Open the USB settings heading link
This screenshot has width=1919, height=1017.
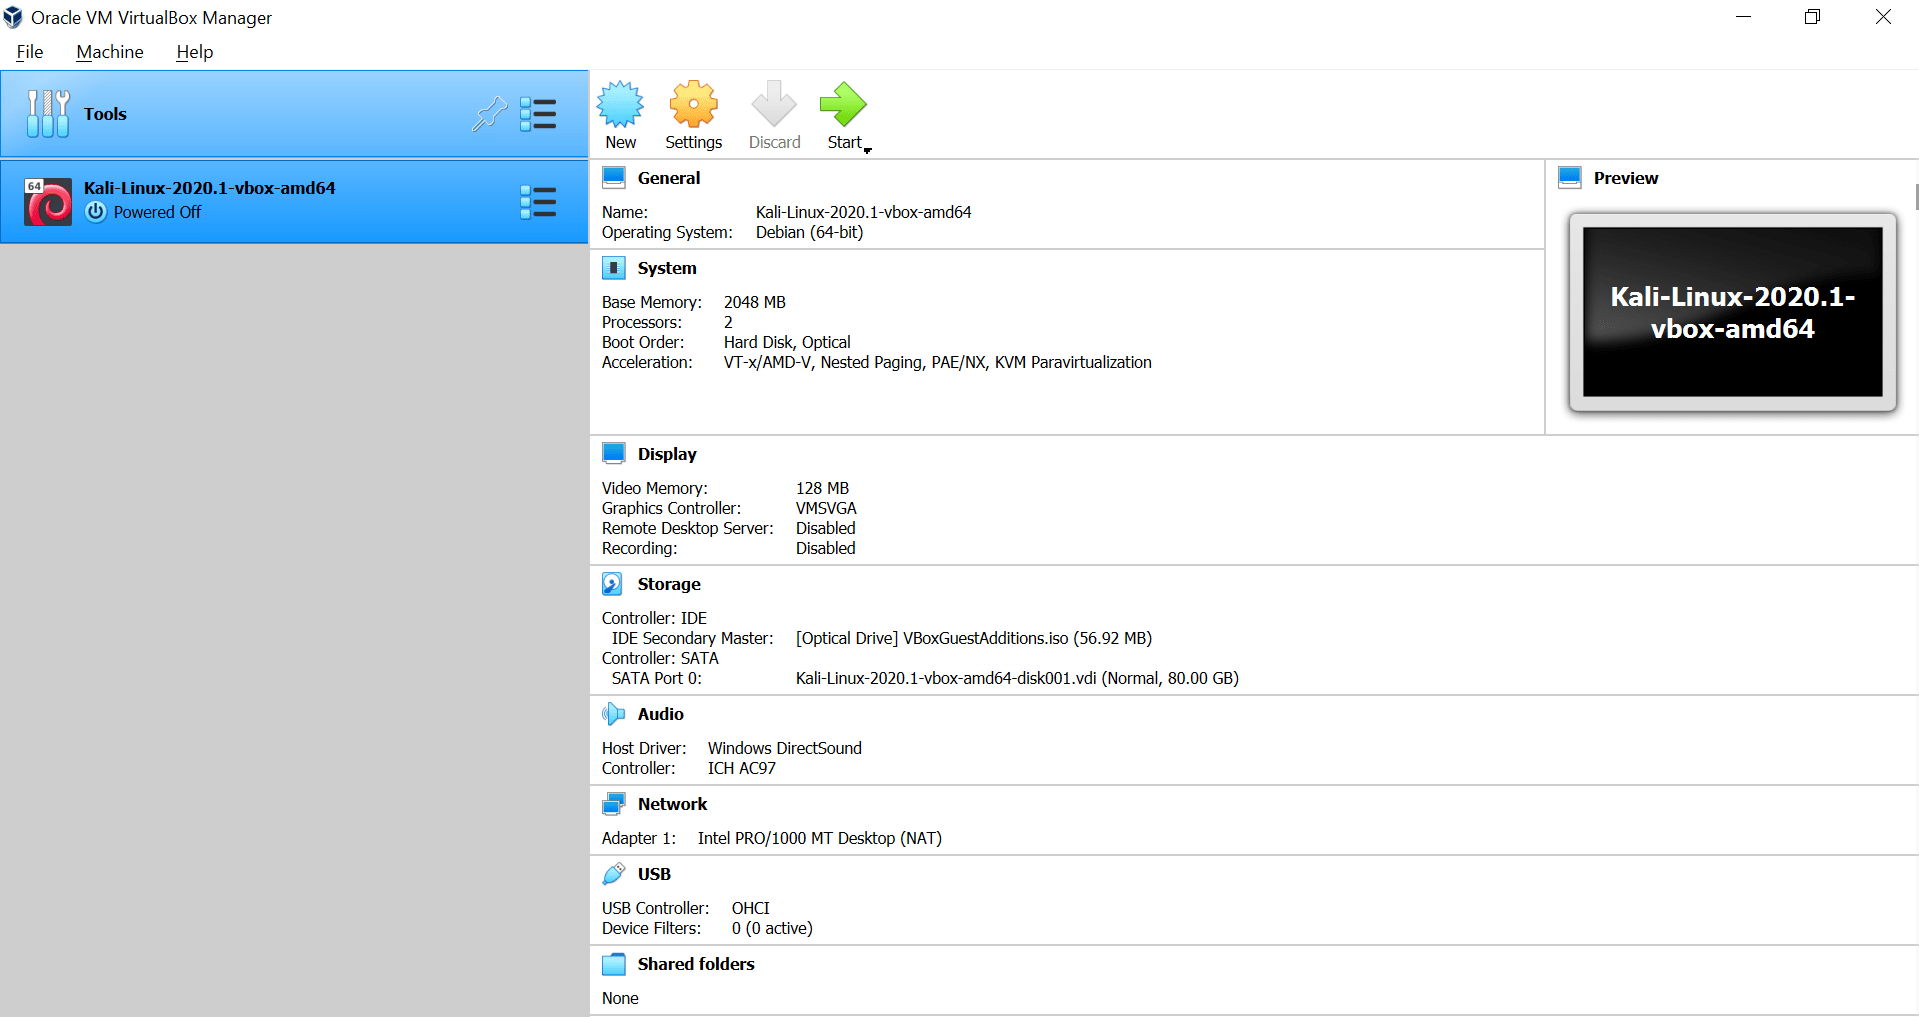coord(654,874)
